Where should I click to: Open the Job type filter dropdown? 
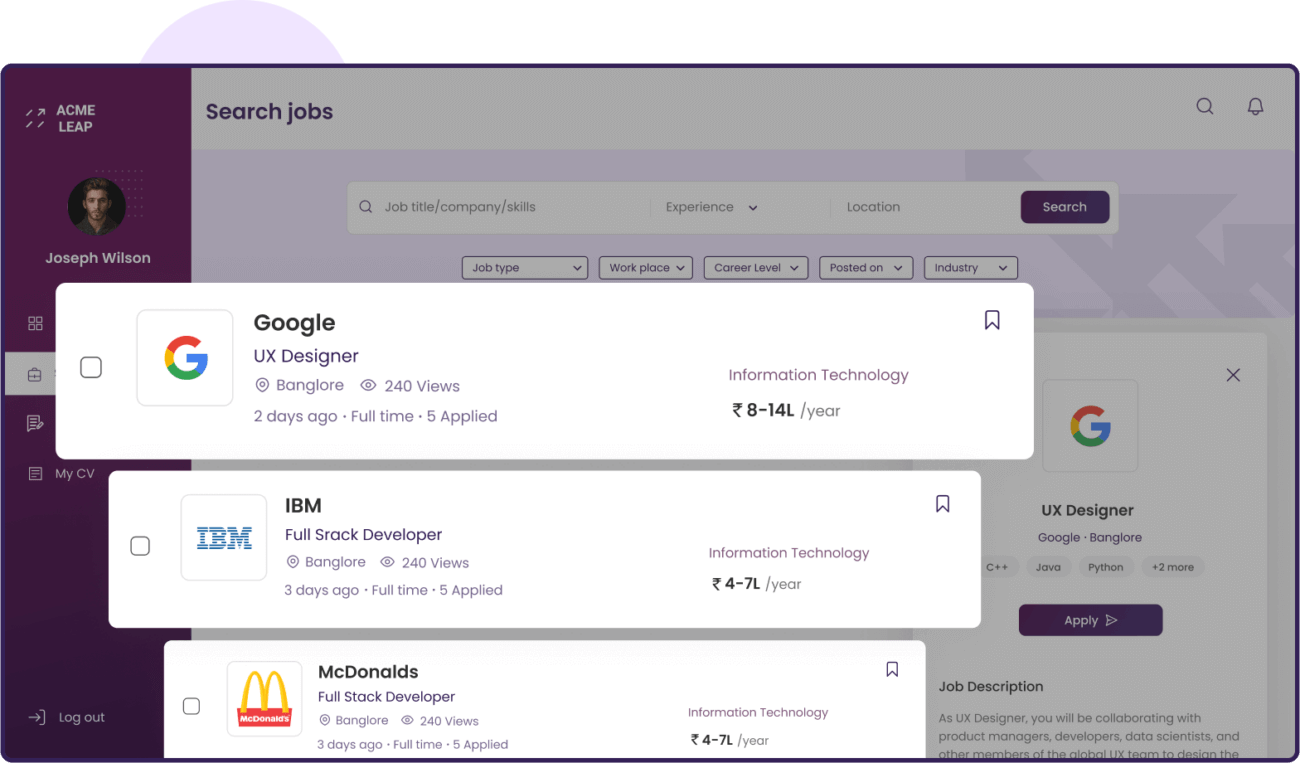(x=524, y=268)
